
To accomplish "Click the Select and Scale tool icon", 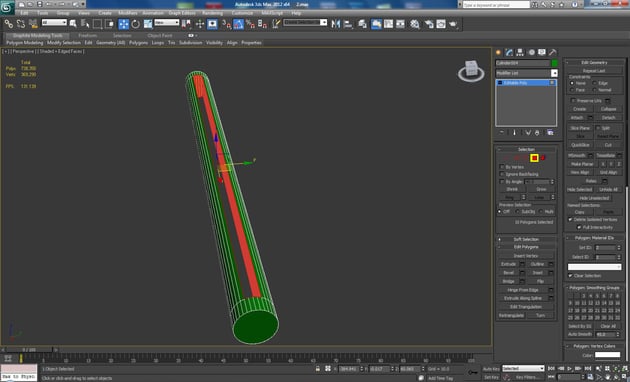I will click(x=148, y=24).
